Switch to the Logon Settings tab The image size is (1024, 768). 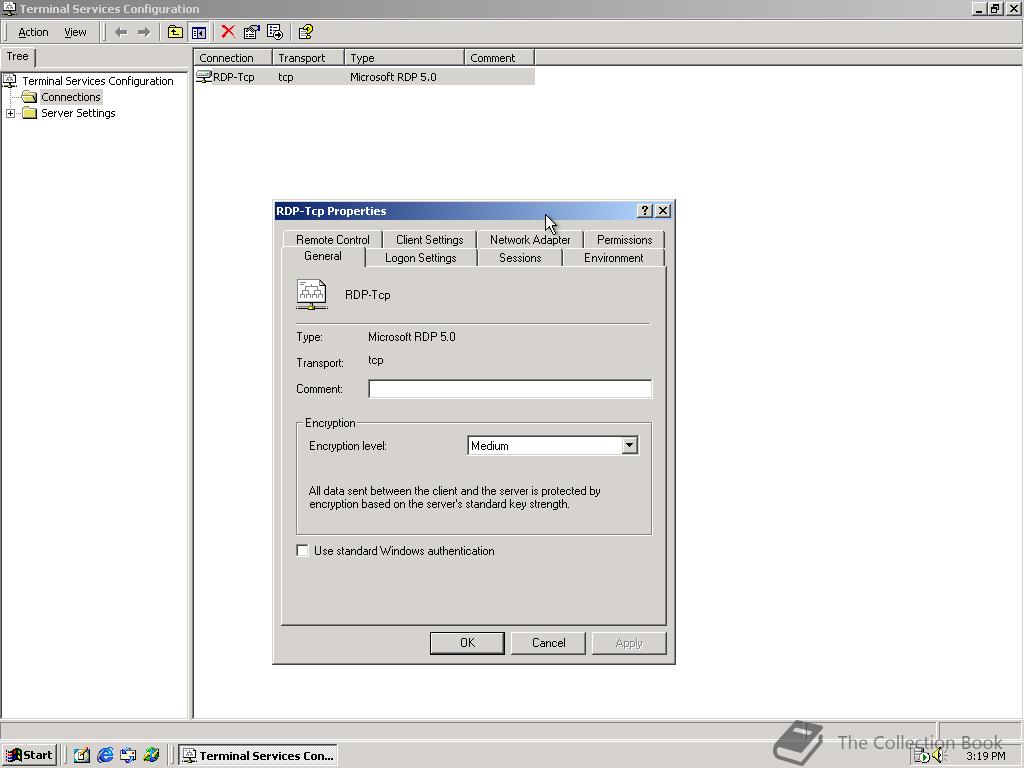(421, 258)
